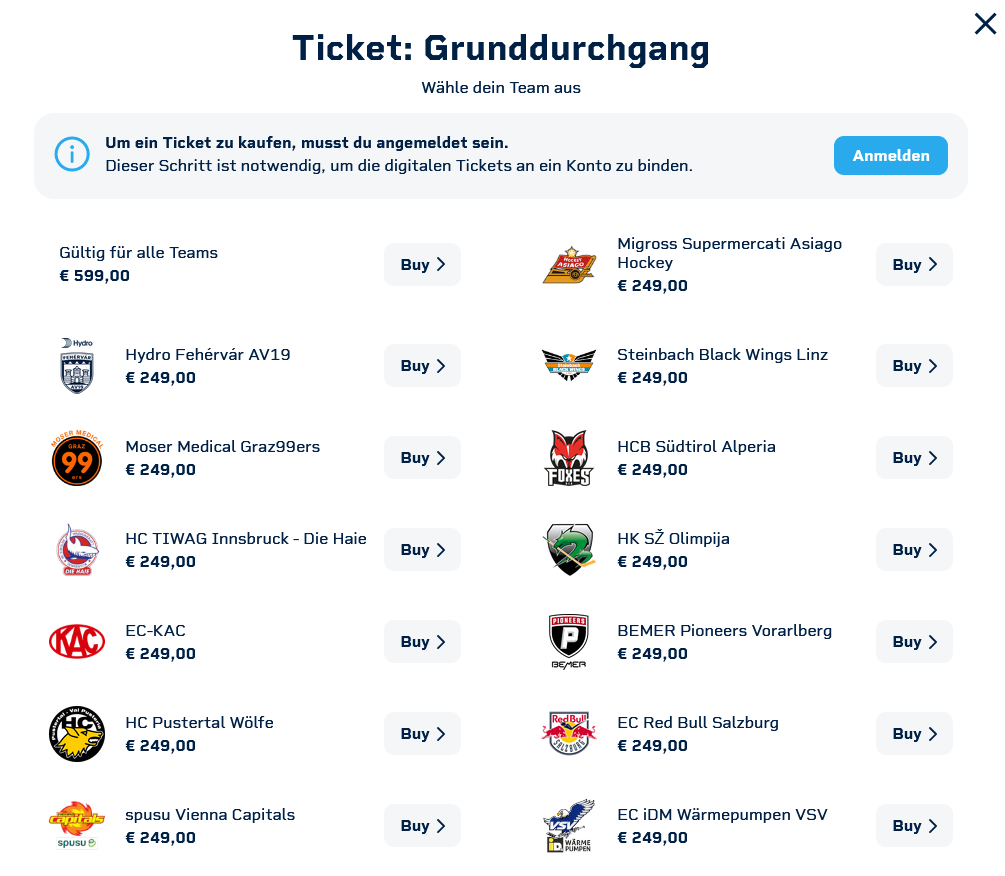The image size is (1005, 876).
Task: Buy the all-teams ticket for € 599,00
Action: pos(422,265)
